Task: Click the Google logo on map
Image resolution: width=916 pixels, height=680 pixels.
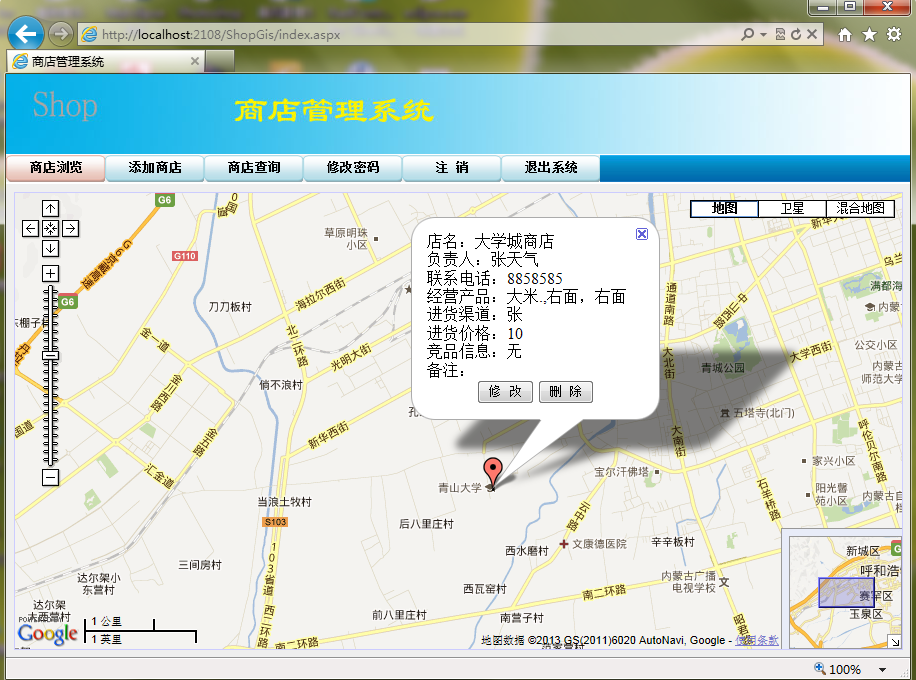Action: click(x=47, y=634)
